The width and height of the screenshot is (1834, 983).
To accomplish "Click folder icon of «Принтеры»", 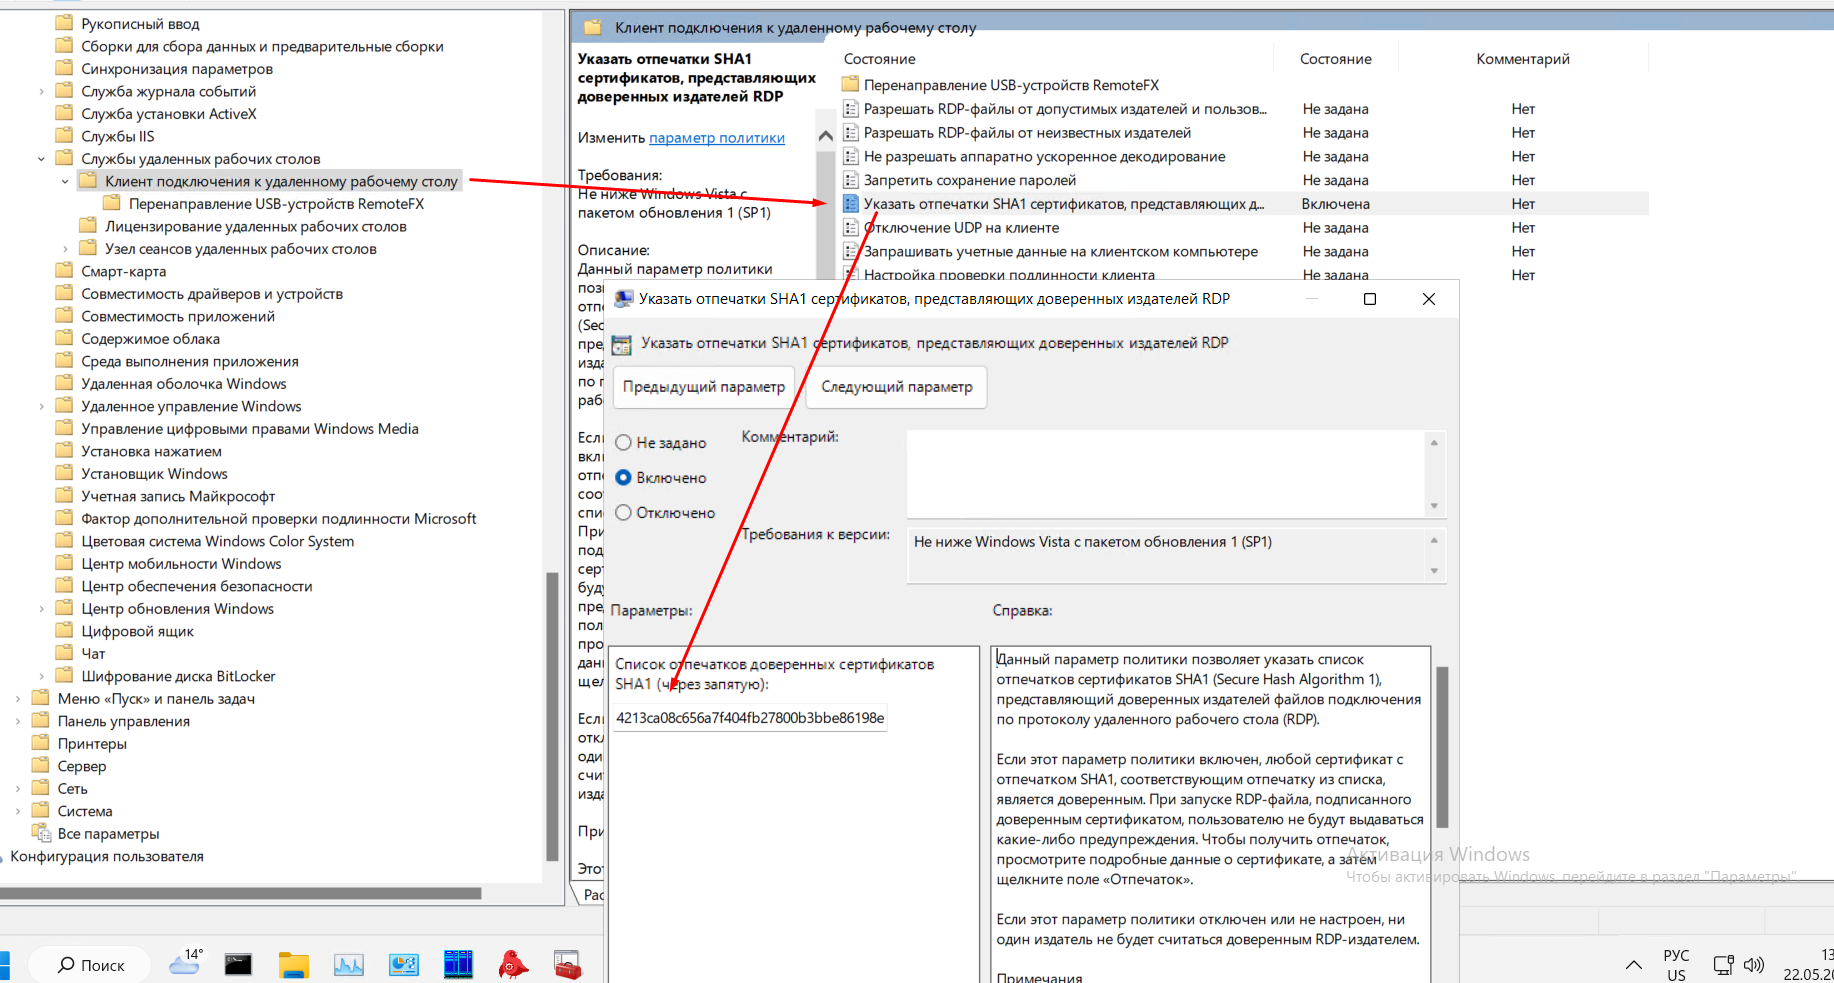I will (41, 743).
